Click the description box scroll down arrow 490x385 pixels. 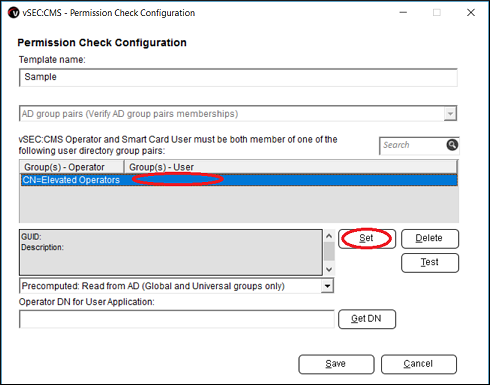pos(329,269)
